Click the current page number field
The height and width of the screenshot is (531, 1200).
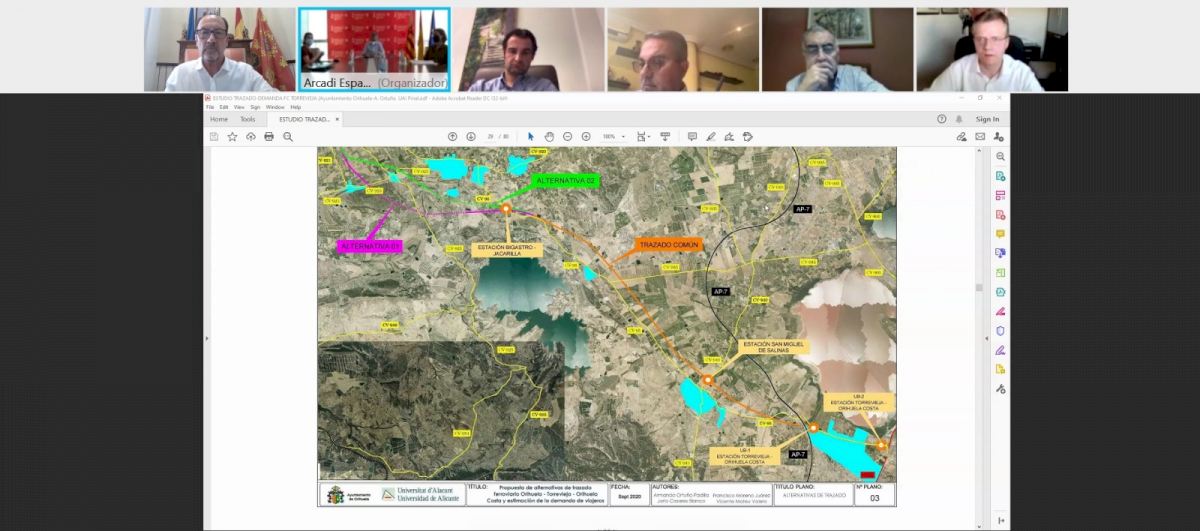coord(490,136)
